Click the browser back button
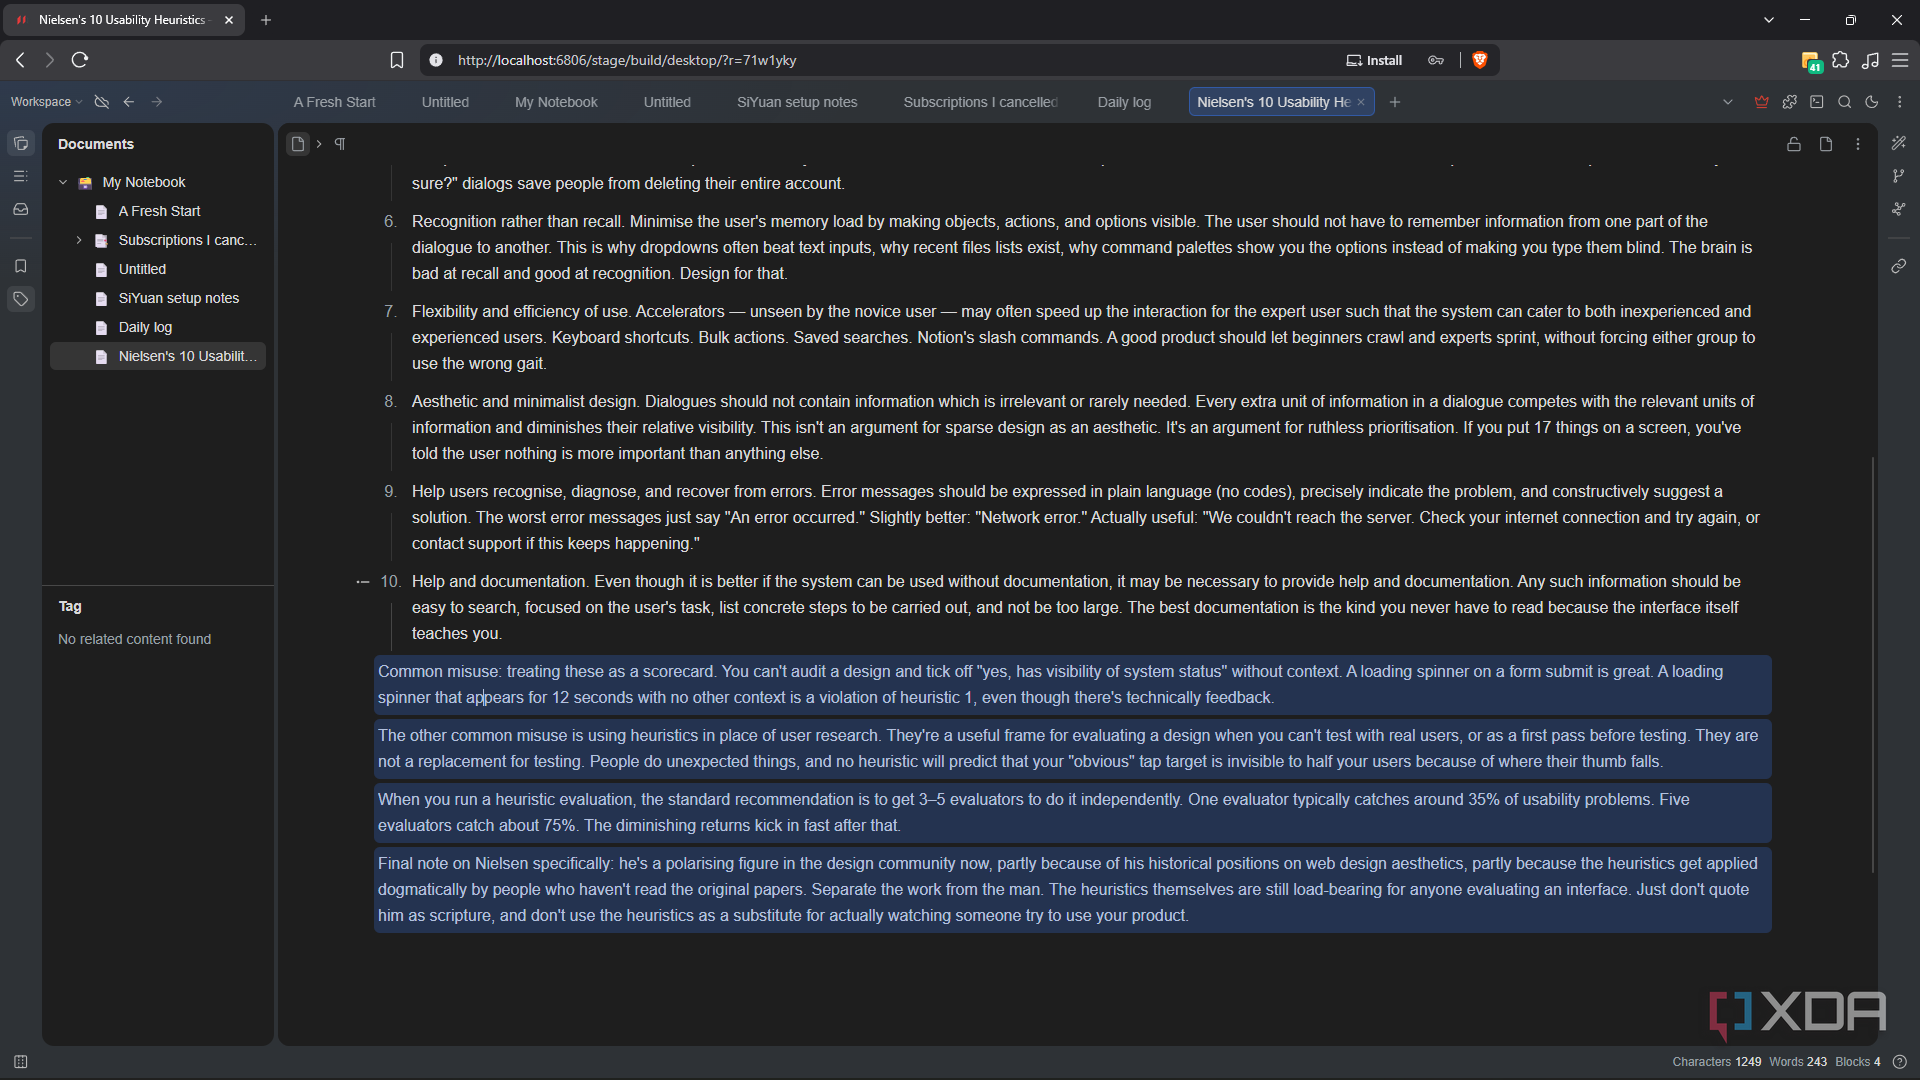 click(20, 60)
